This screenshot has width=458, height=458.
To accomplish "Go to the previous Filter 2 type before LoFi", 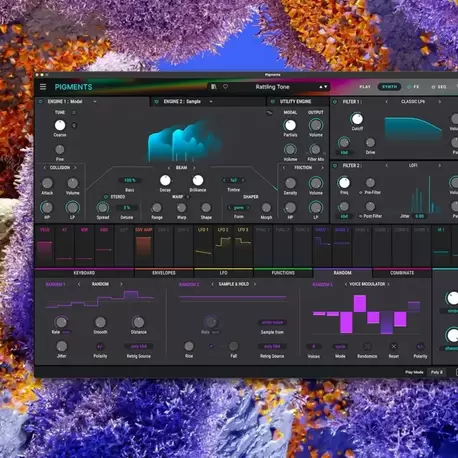I will (387, 165).
